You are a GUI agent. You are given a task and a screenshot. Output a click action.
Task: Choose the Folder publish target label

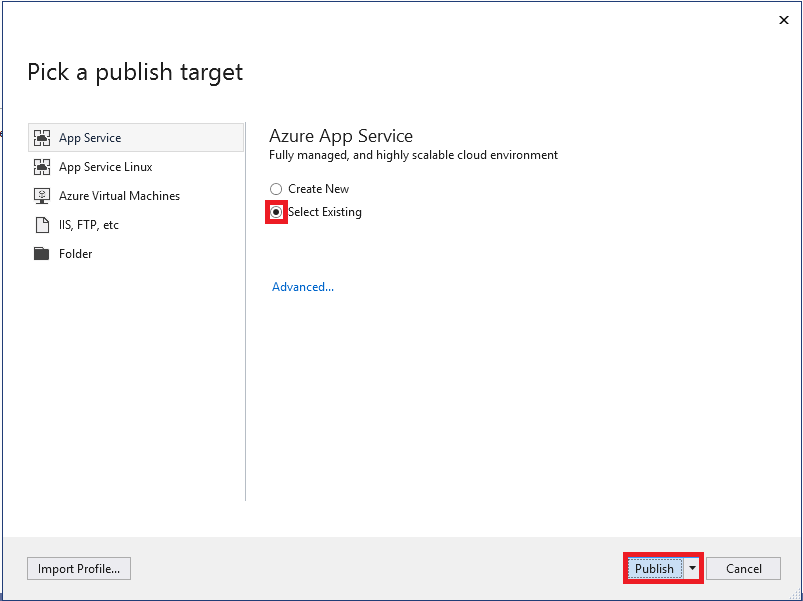(x=75, y=254)
